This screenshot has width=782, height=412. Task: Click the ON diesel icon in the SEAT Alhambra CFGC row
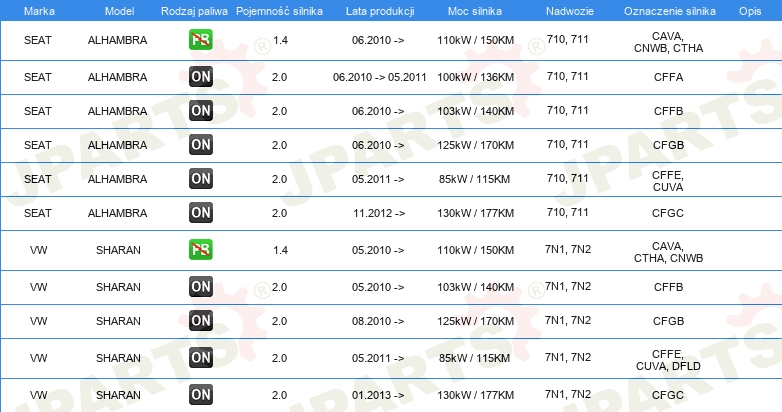200,212
